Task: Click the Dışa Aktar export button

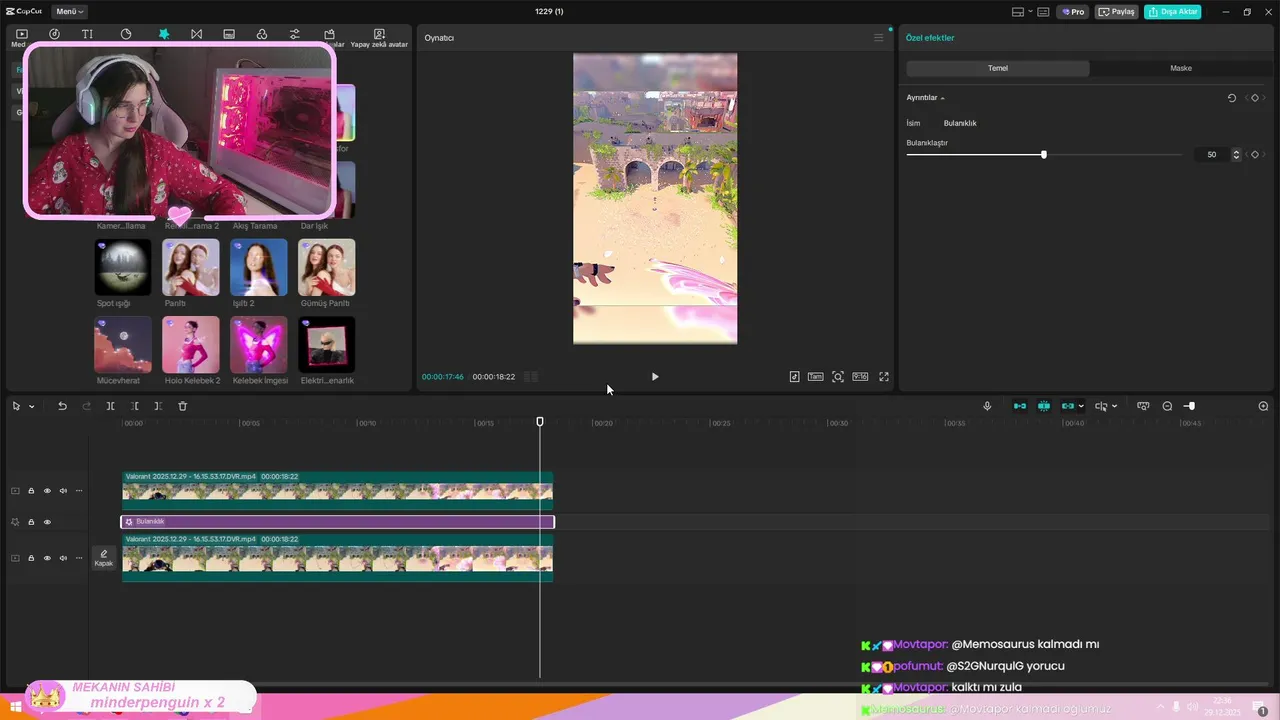Action: (1173, 12)
